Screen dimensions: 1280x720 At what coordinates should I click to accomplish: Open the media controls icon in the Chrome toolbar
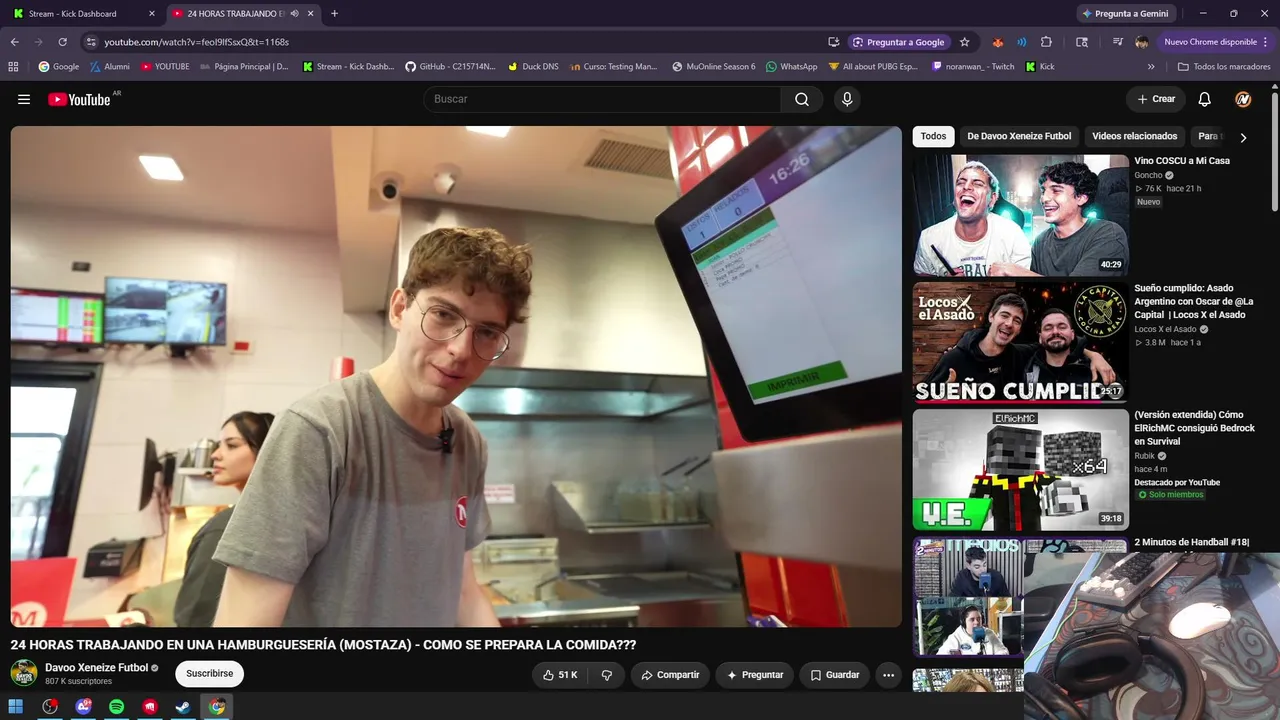pos(1117,42)
